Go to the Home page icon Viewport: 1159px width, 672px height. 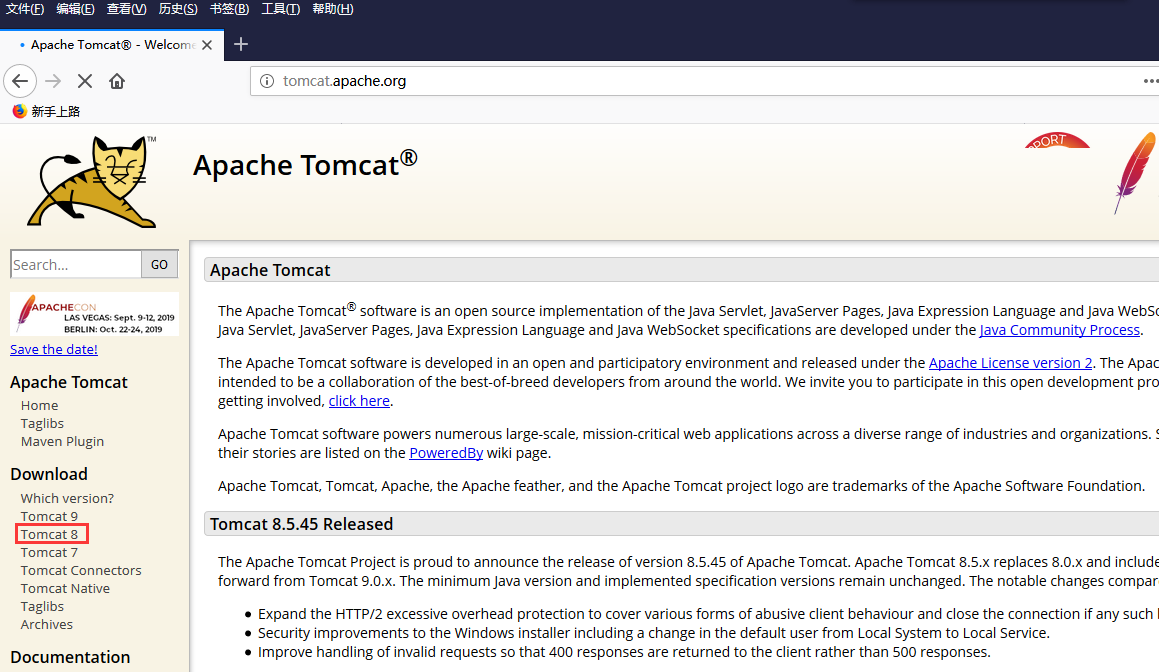117,81
